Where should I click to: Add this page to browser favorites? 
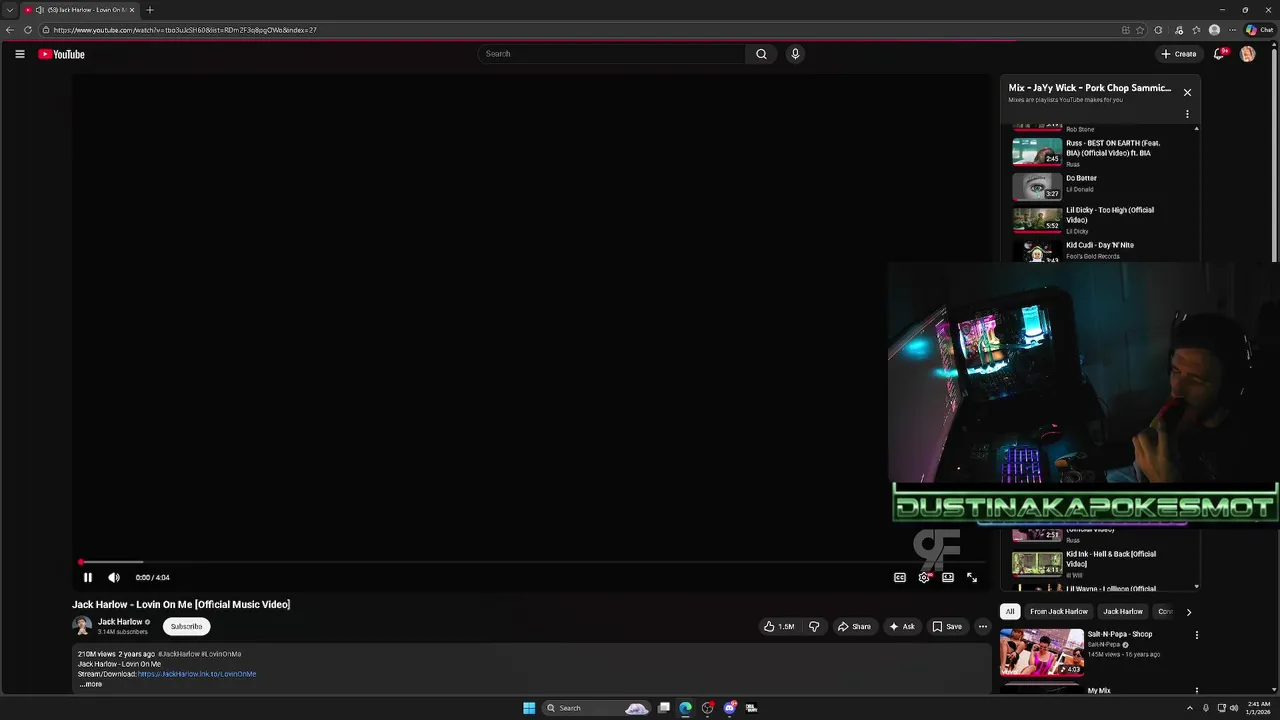(x=1140, y=30)
